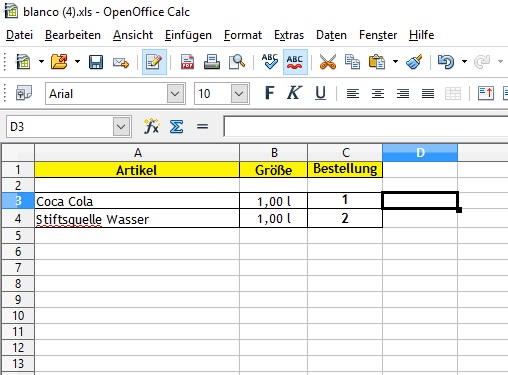
Task: Select the Format Paintbrush icon
Action: (414, 62)
